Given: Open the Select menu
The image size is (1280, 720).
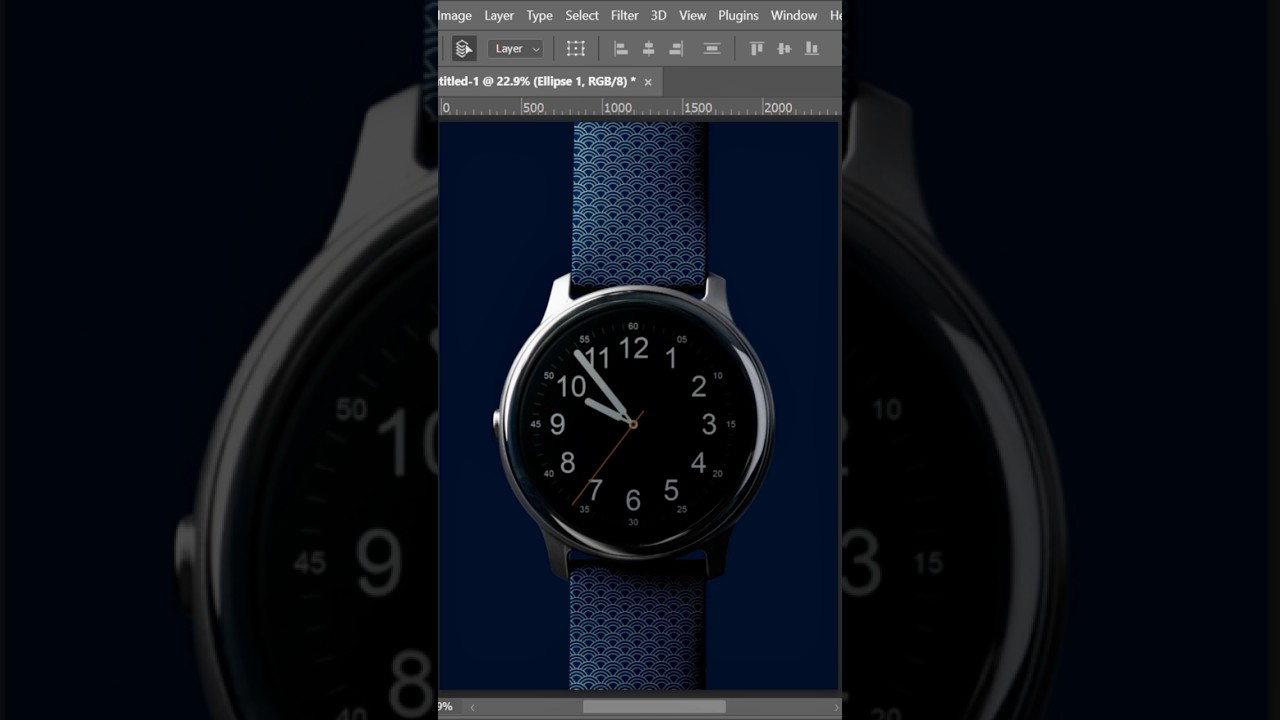Looking at the screenshot, I should click(x=582, y=15).
